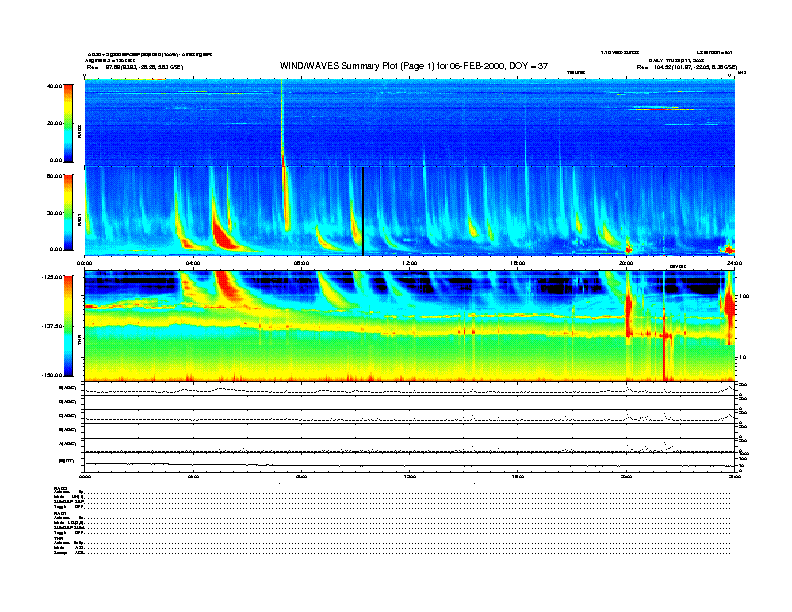Viewport: 792px width, 612px height.
Task: Click 04:00 tick label below the RAD1 spectrogram
Action: pos(193,263)
